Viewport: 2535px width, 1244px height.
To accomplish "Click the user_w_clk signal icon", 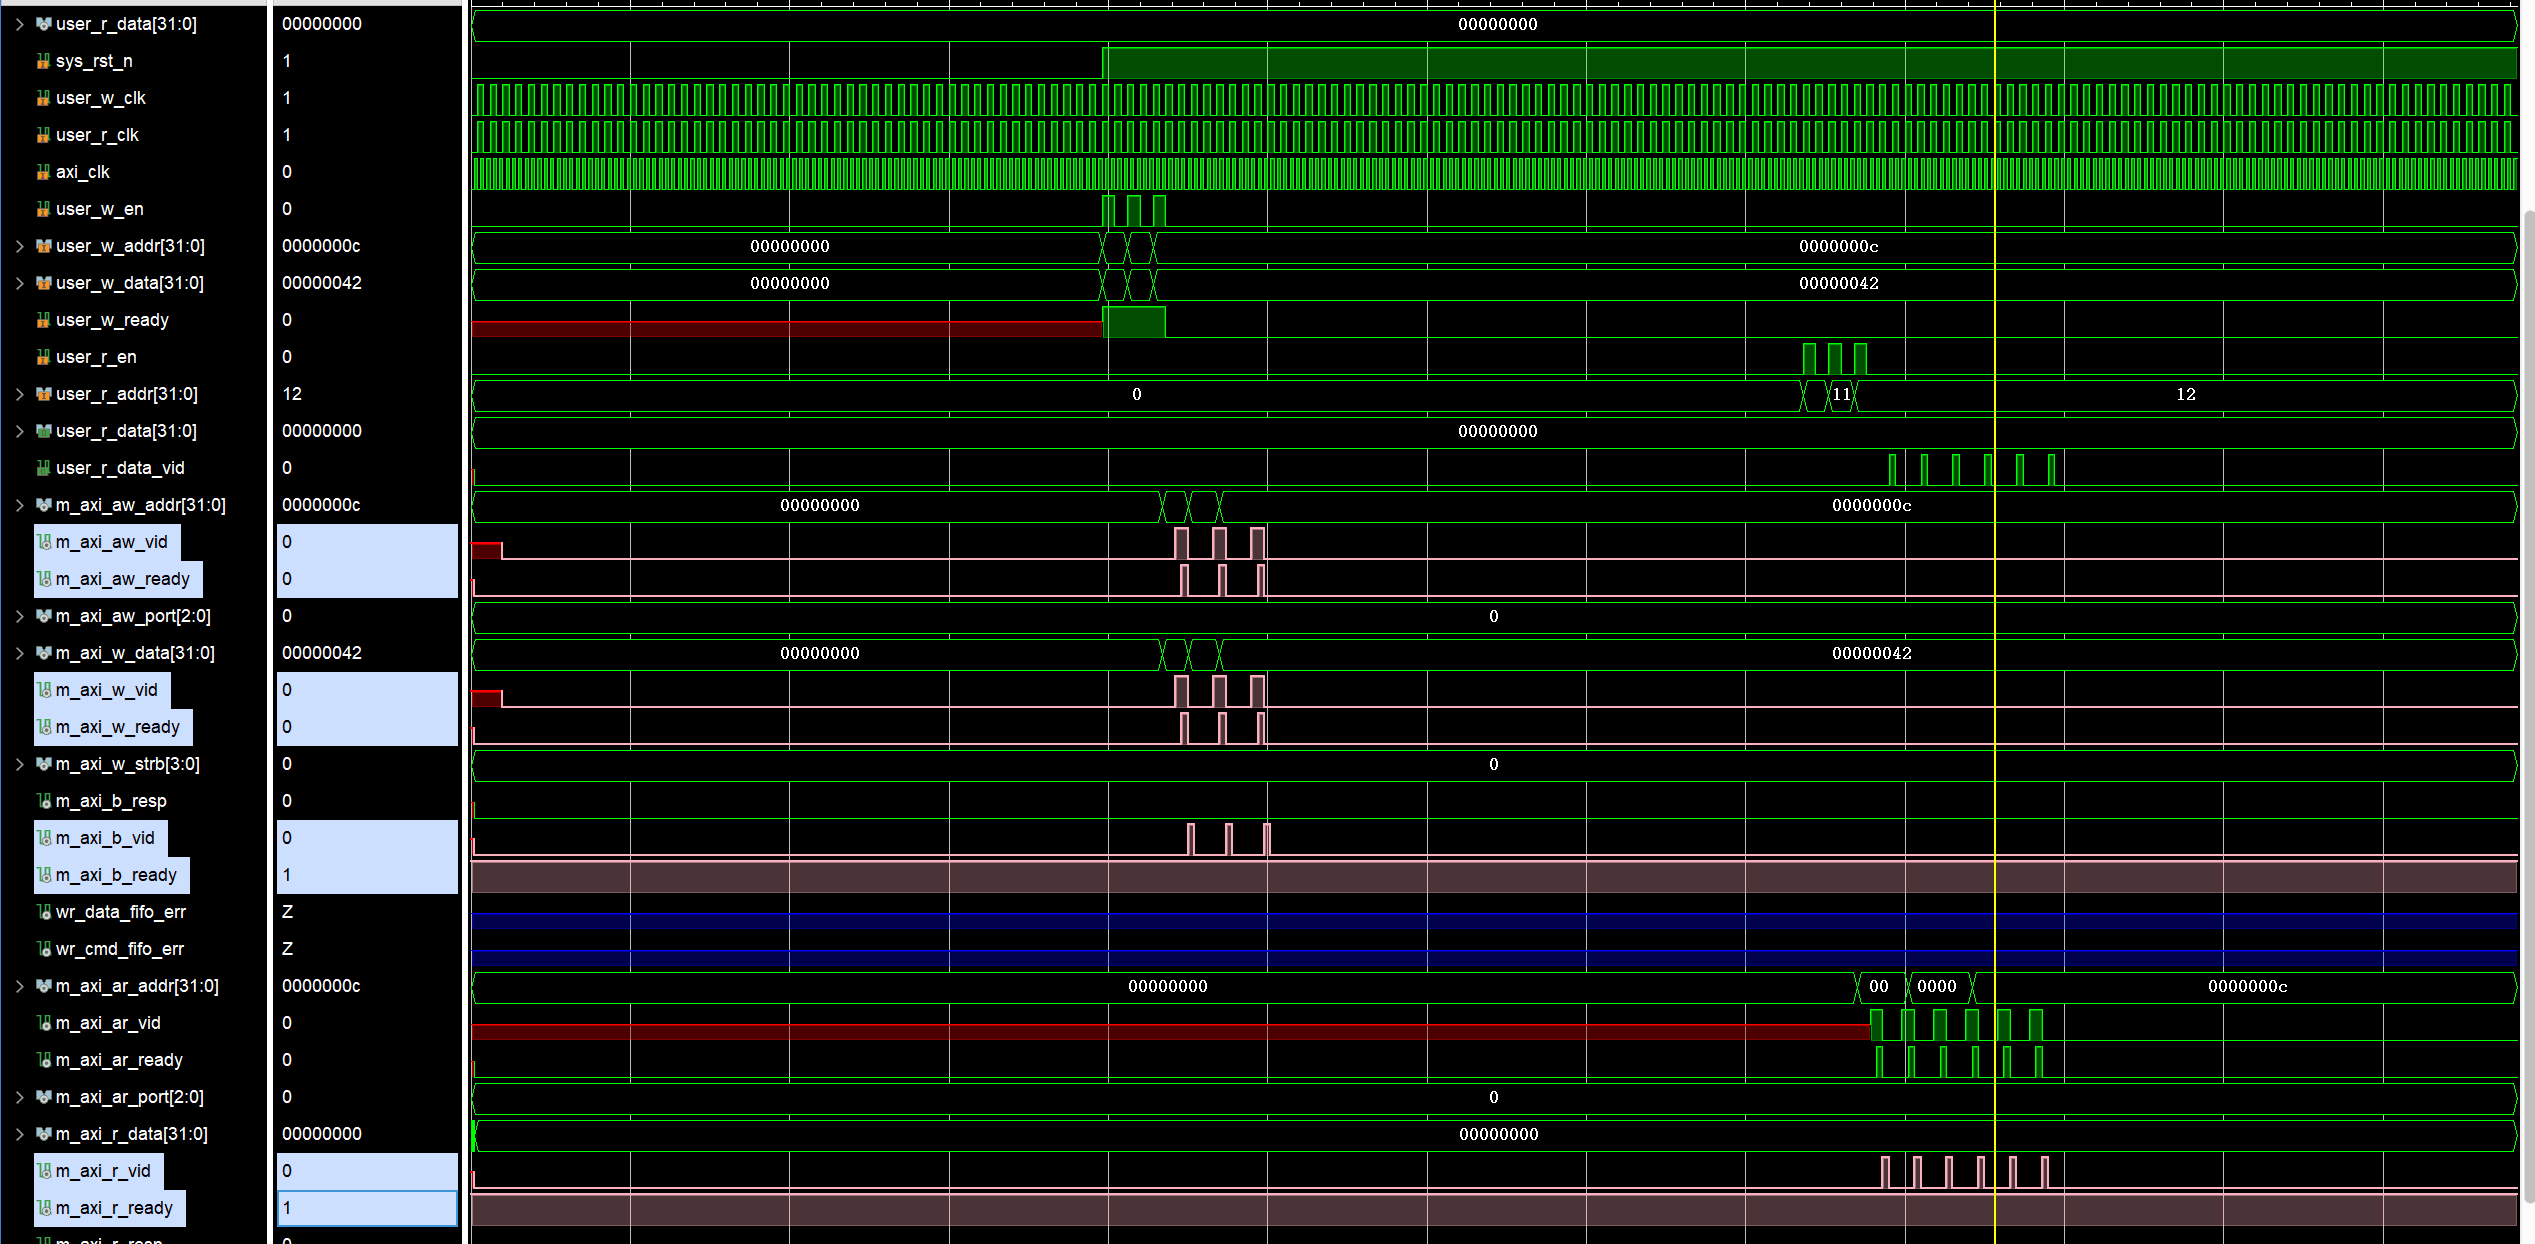I will [43, 98].
